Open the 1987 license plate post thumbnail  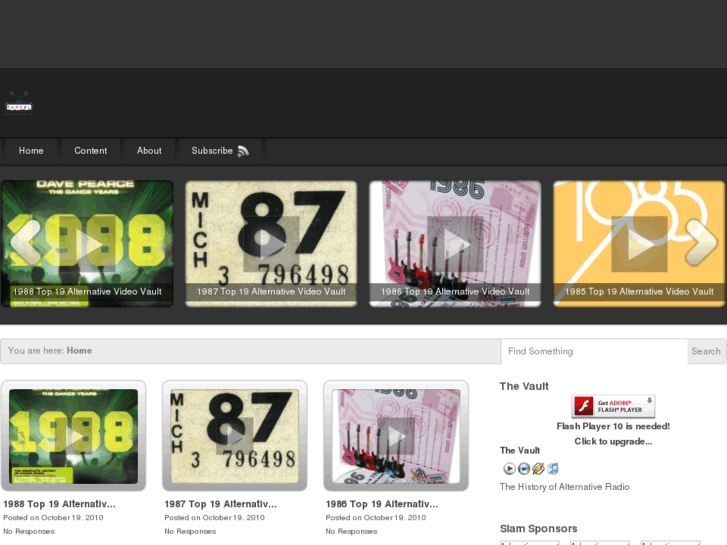pyautogui.click(x=234, y=435)
